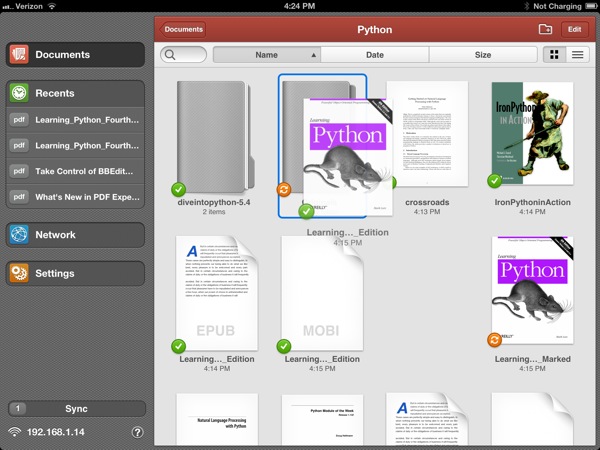Tap the Sync button
The height and width of the screenshot is (450, 600).
click(x=77, y=408)
